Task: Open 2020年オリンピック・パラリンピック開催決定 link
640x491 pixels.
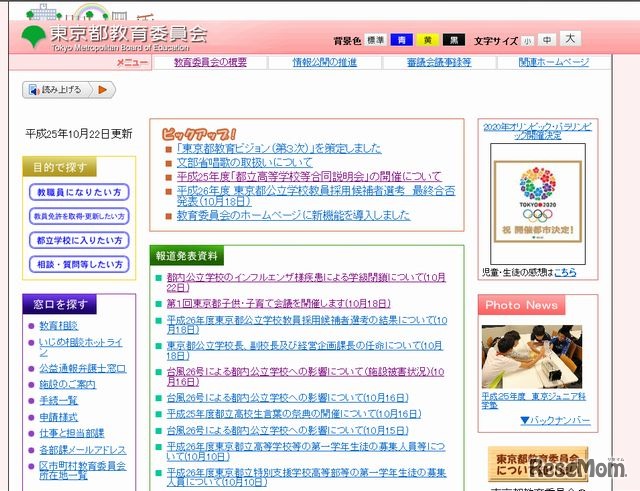Action: tap(538, 131)
